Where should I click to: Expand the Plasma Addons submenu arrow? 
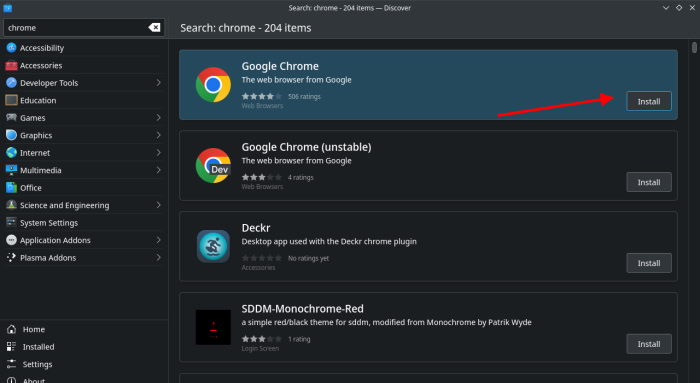[158, 258]
